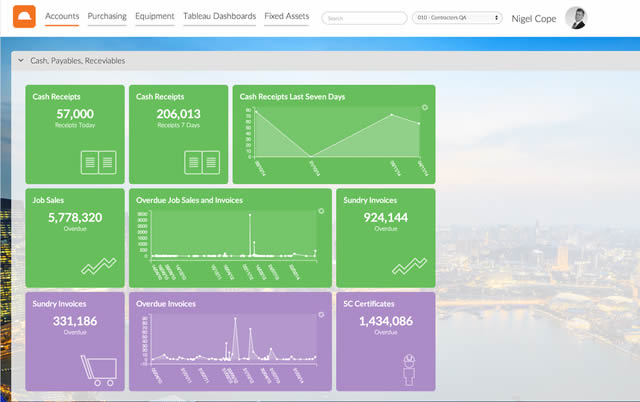Viewport: 640px width, 402px height.
Task: Collapse the Cash, Payables, Receivables section
Action: tap(20, 61)
